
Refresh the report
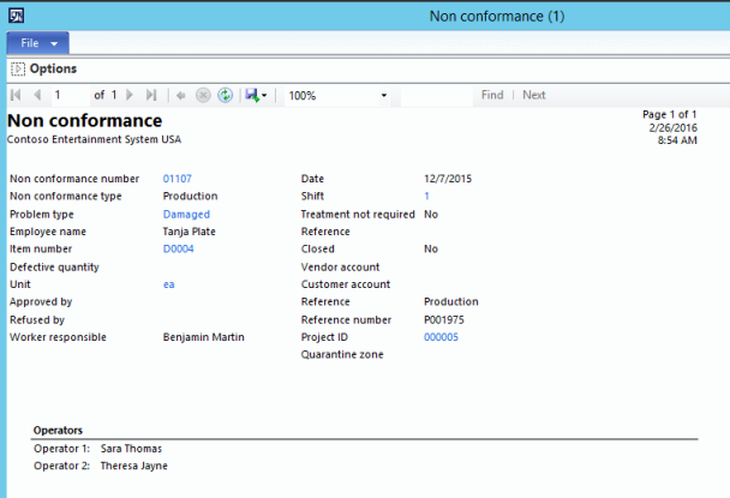coord(225,95)
